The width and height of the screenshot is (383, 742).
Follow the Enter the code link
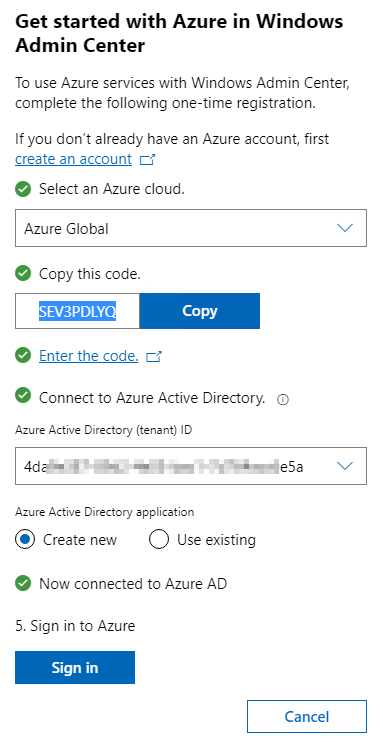click(89, 356)
